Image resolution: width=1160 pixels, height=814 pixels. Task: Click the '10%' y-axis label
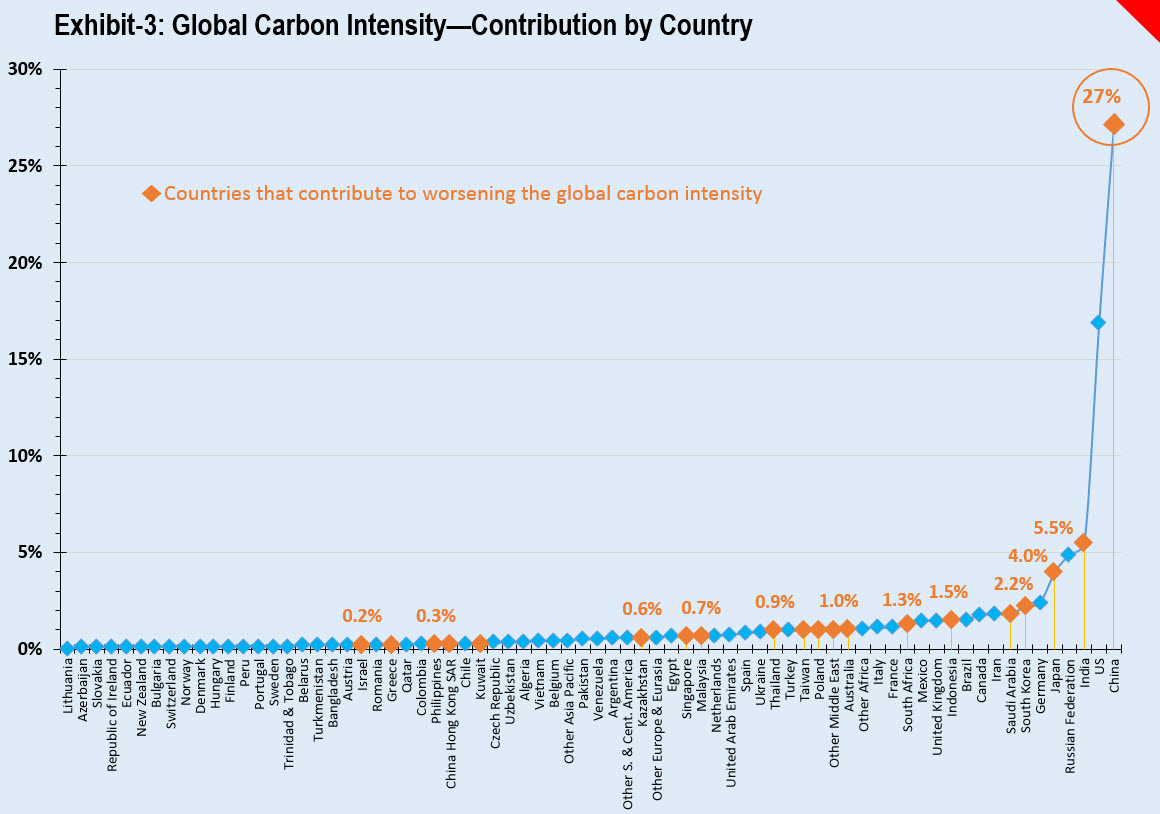pos(25,456)
